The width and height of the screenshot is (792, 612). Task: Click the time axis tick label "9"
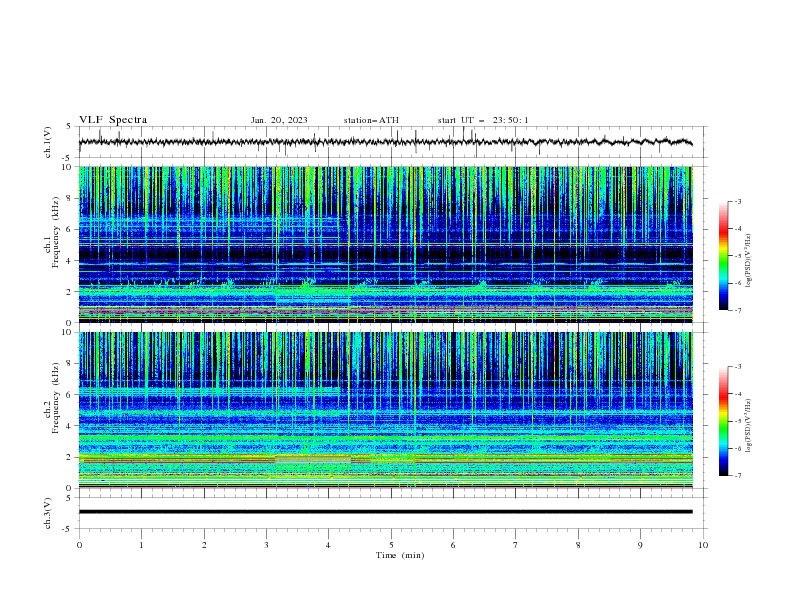coord(640,545)
